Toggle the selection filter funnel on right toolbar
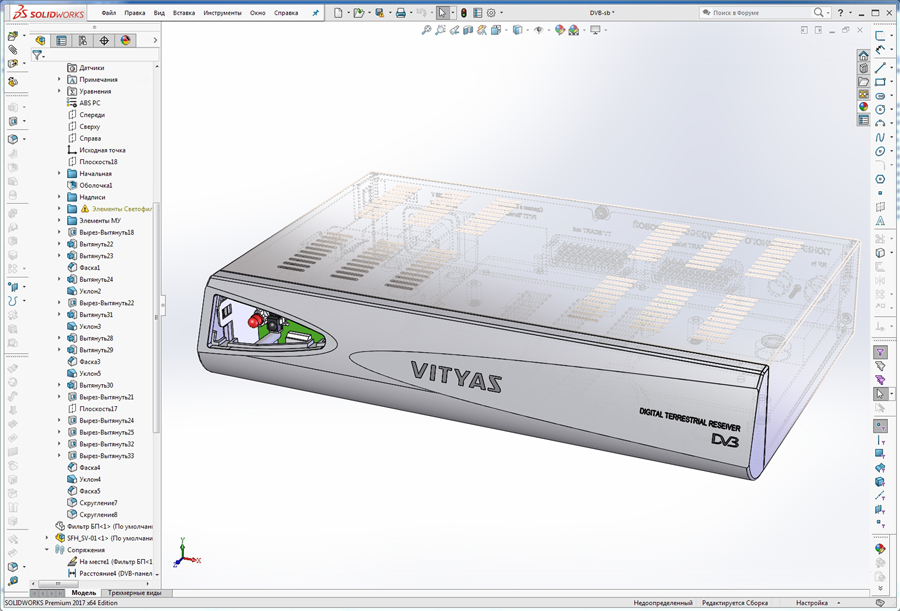 [x=880, y=352]
